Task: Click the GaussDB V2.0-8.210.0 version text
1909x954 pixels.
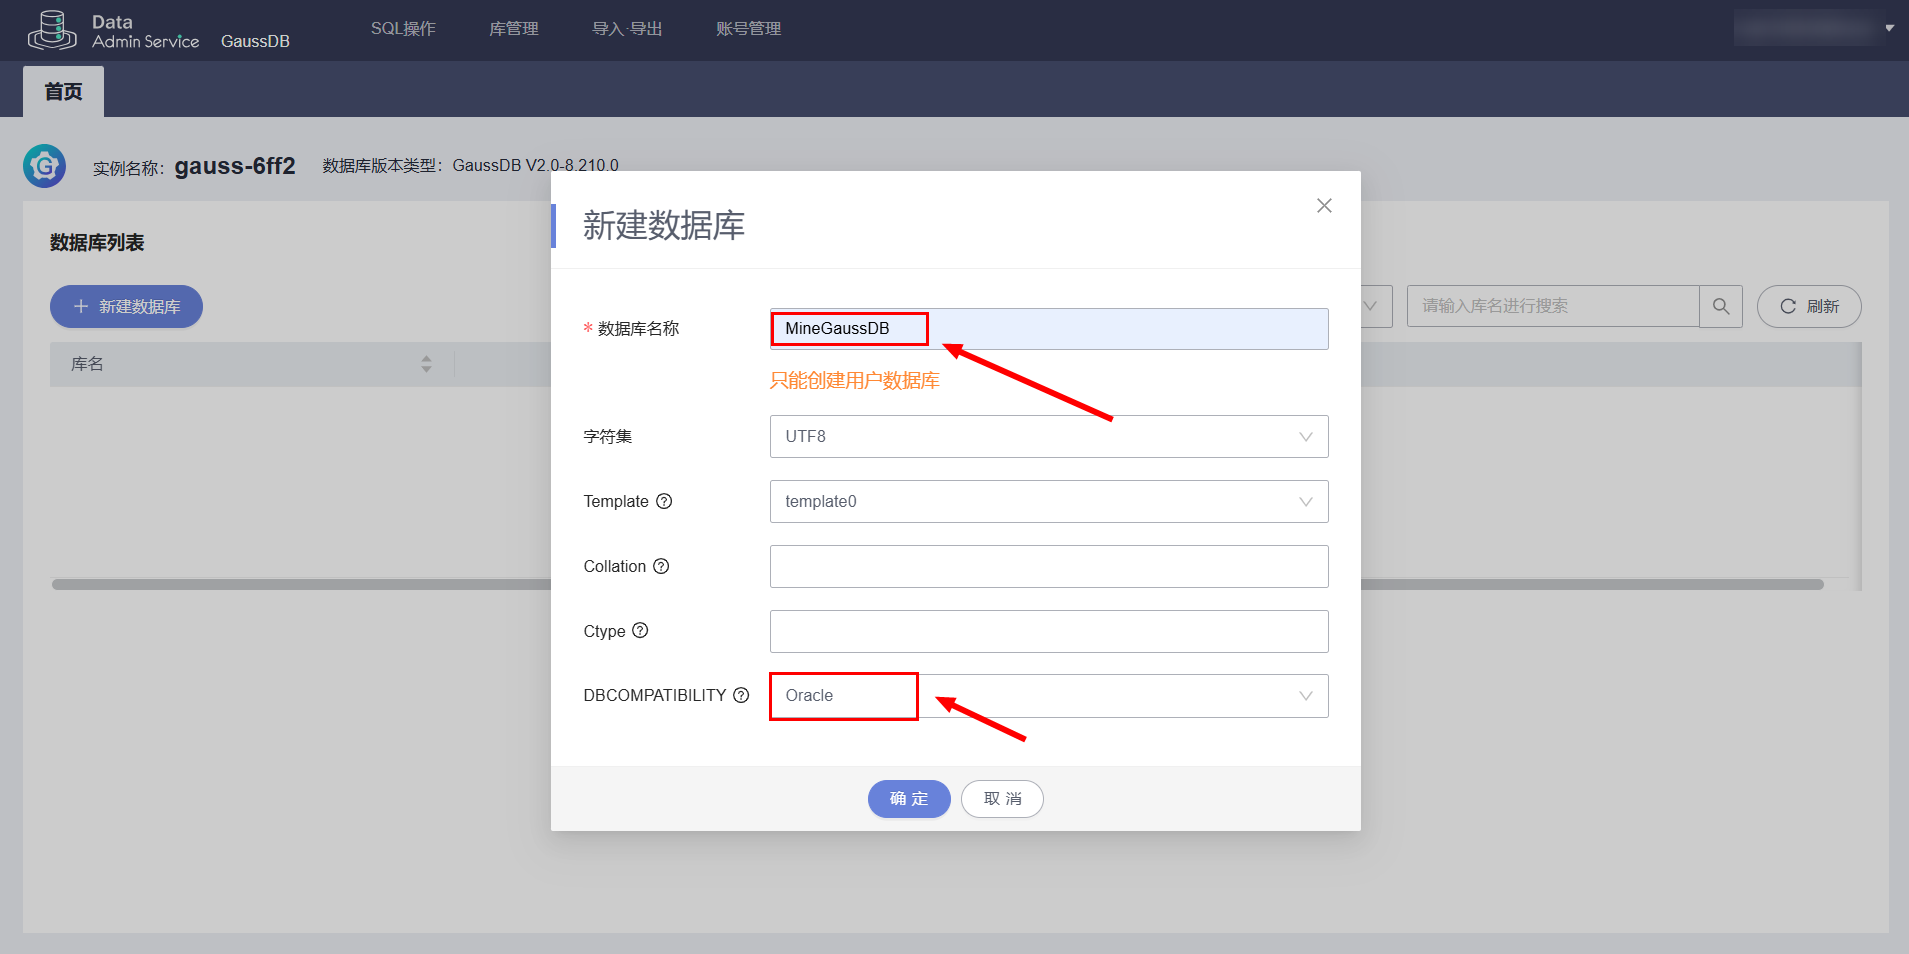Action: click(x=535, y=165)
